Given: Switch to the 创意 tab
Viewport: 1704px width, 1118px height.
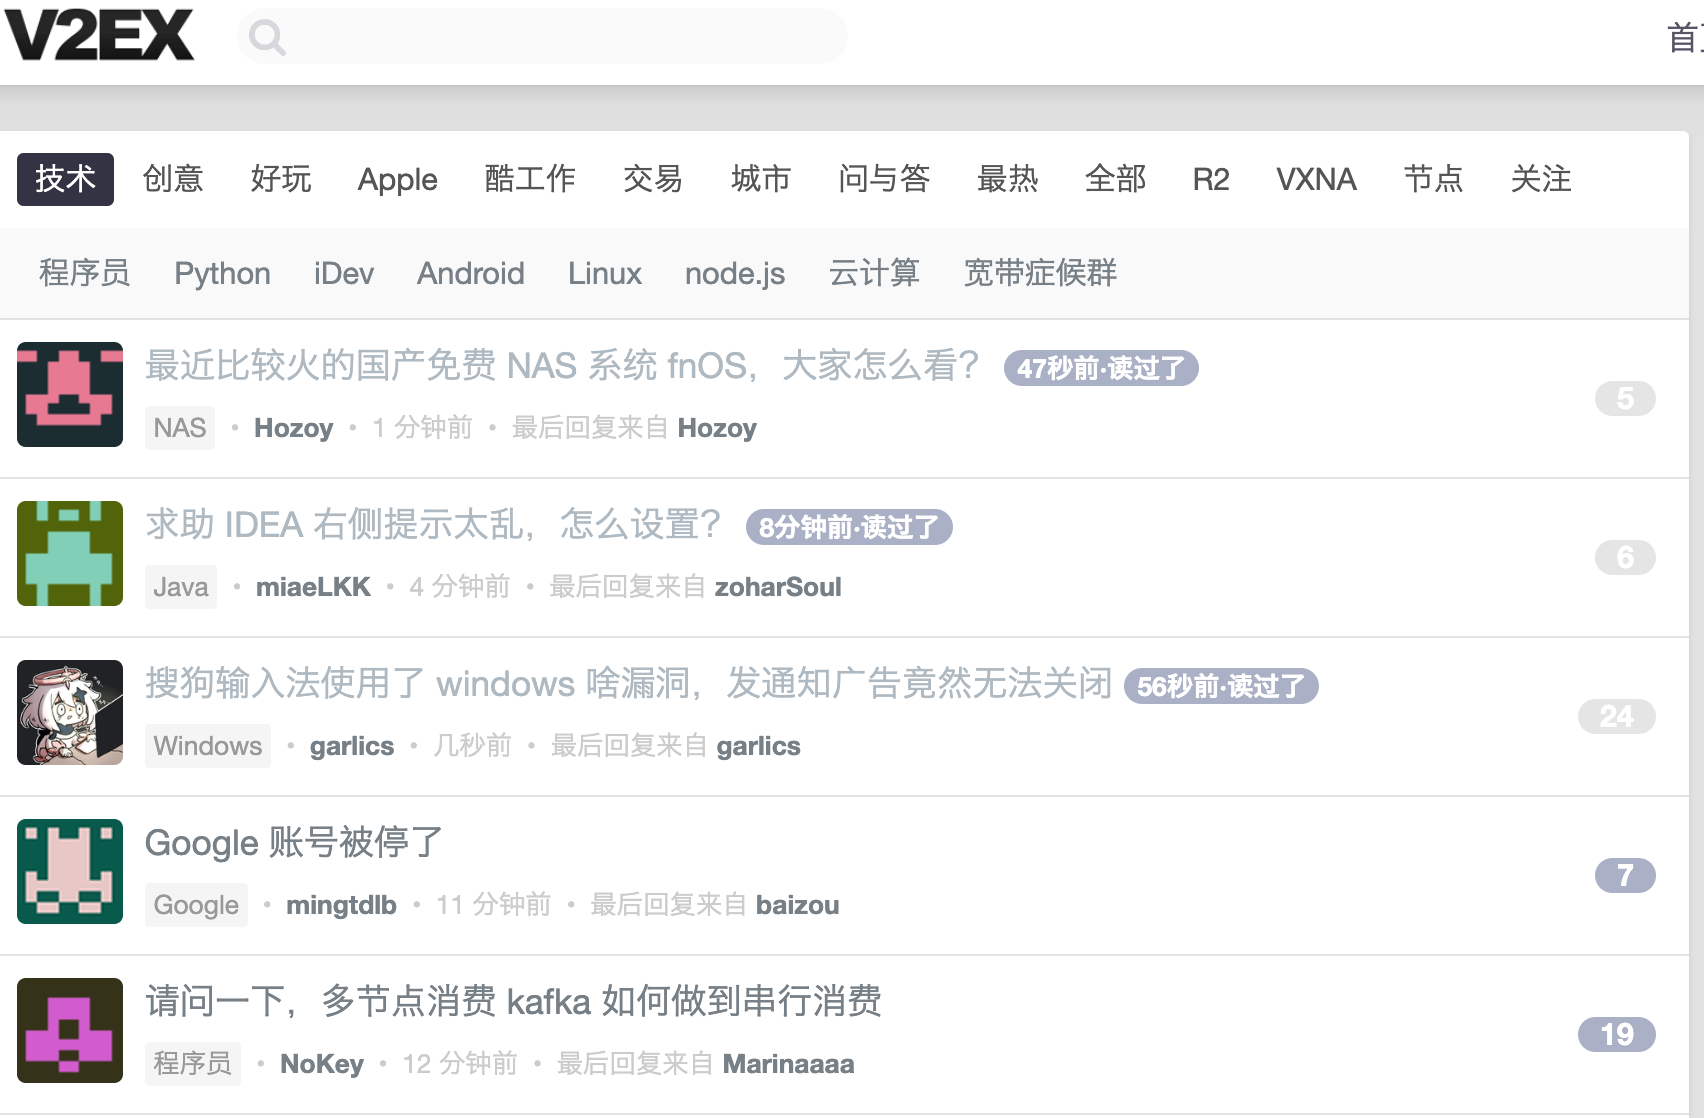Looking at the screenshot, I should 173,179.
